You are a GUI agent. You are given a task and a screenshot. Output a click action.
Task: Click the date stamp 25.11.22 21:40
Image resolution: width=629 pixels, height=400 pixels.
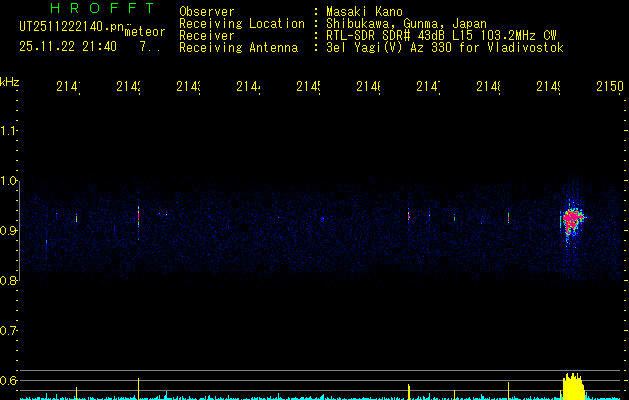click(x=68, y=47)
